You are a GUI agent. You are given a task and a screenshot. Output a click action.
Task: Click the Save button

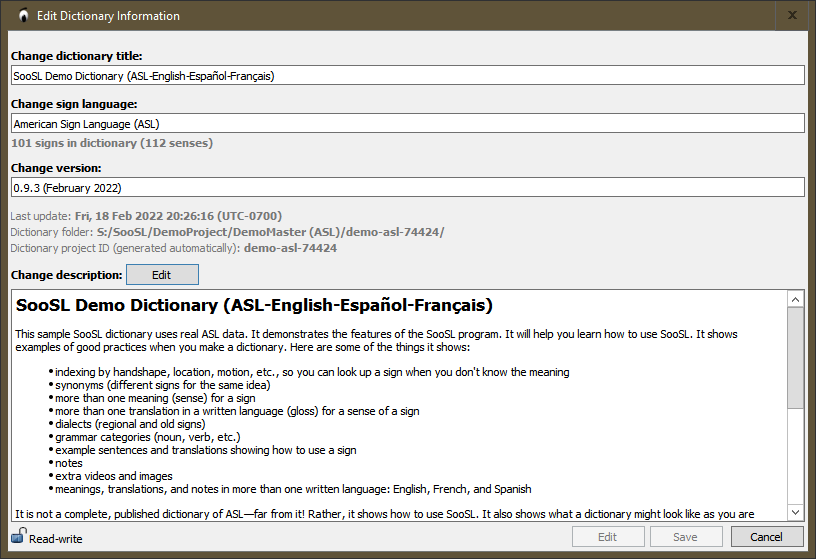click(x=686, y=537)
